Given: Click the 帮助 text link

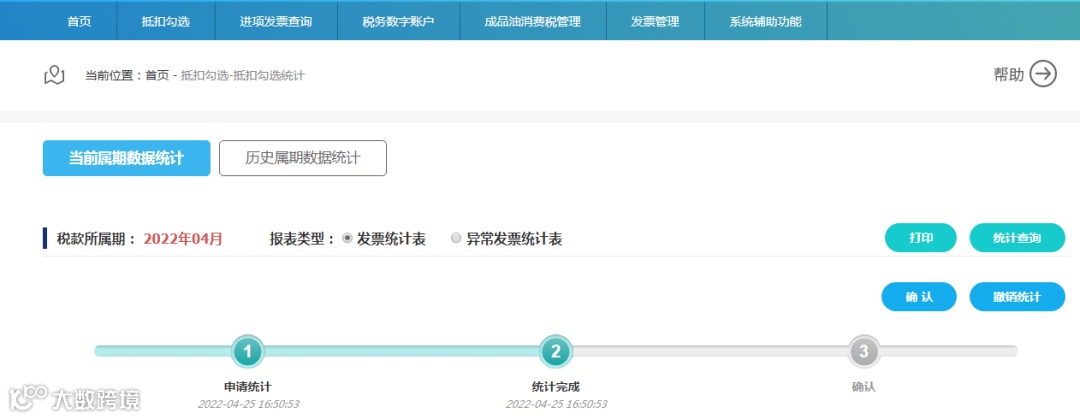Looking at the screenshot, I should click(x=1008, y=74).
